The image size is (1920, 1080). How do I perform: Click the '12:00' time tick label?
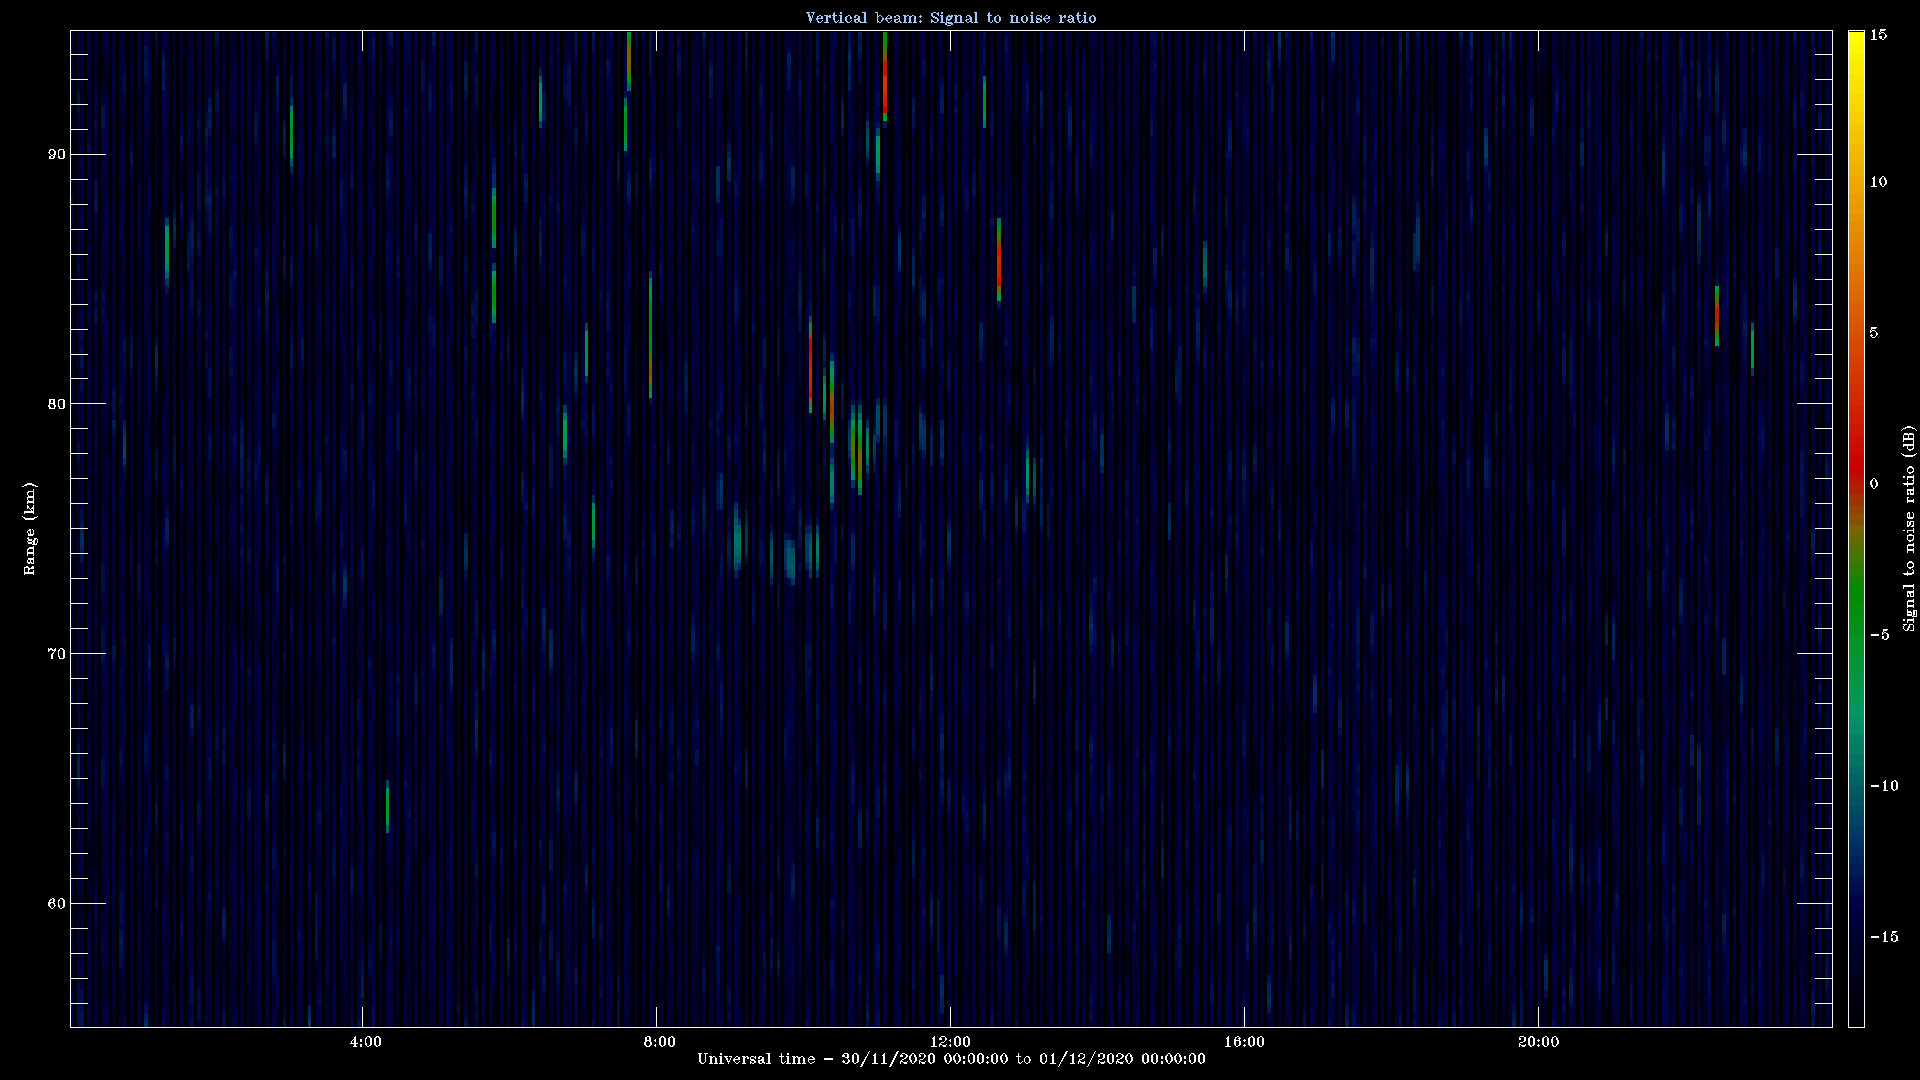(949, 1042)
